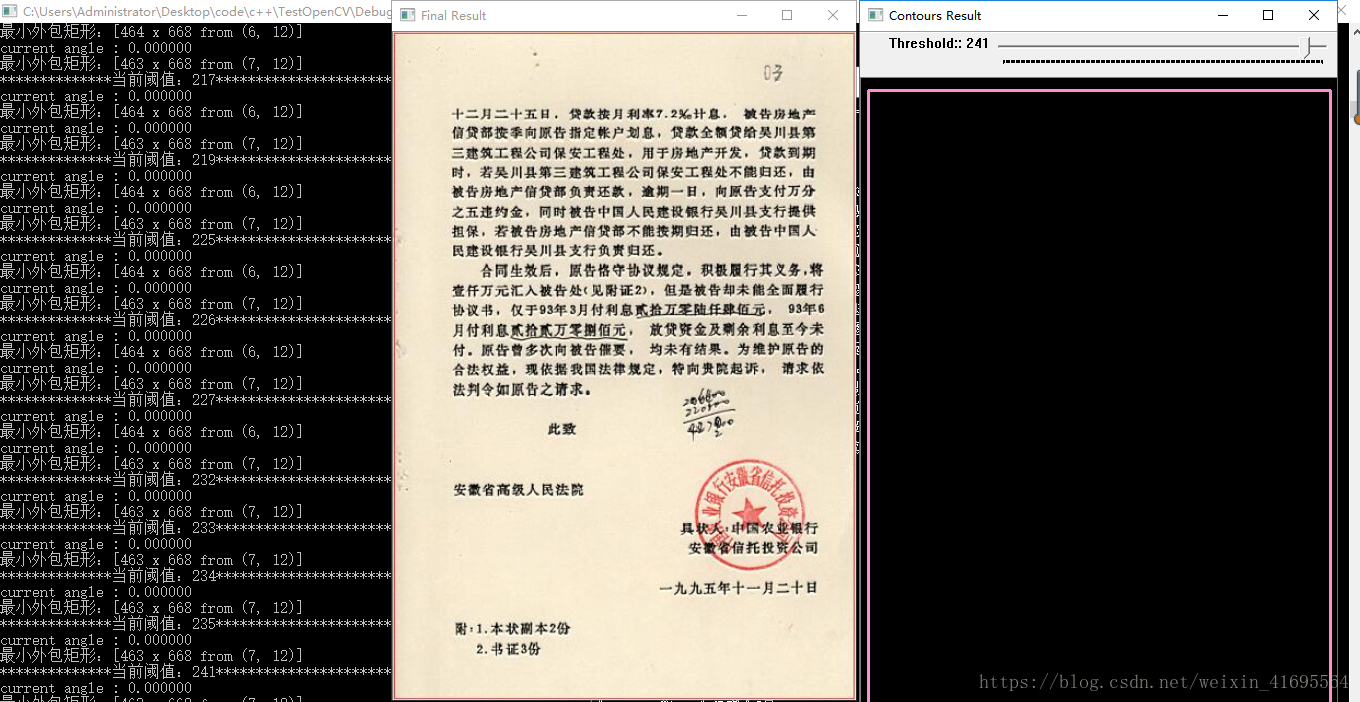
Task: Click '附:1.本状副本2份' in the document
Action: click(x=512, y=629)
